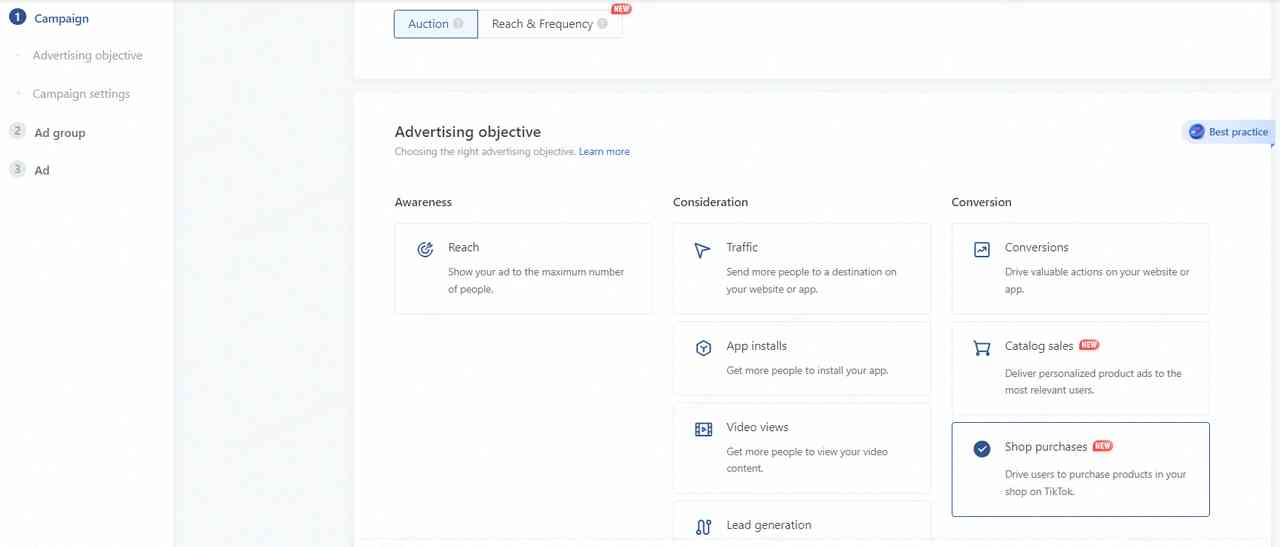Click the Best practice badge icon
This screenshot has height=547, width=1280.
[x=1196, y=132]
